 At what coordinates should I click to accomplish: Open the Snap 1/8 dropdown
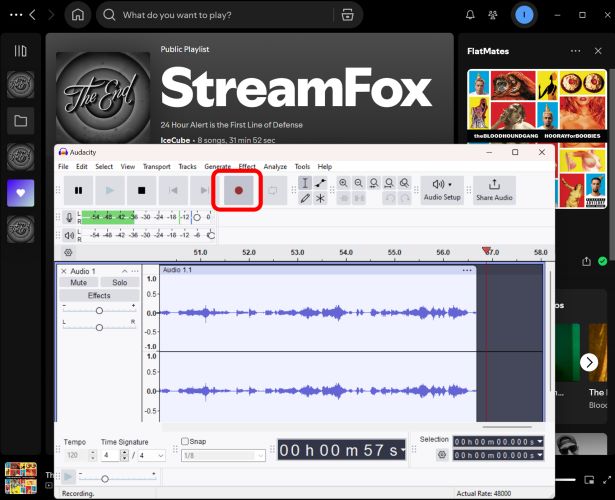(x=223, y=456)
